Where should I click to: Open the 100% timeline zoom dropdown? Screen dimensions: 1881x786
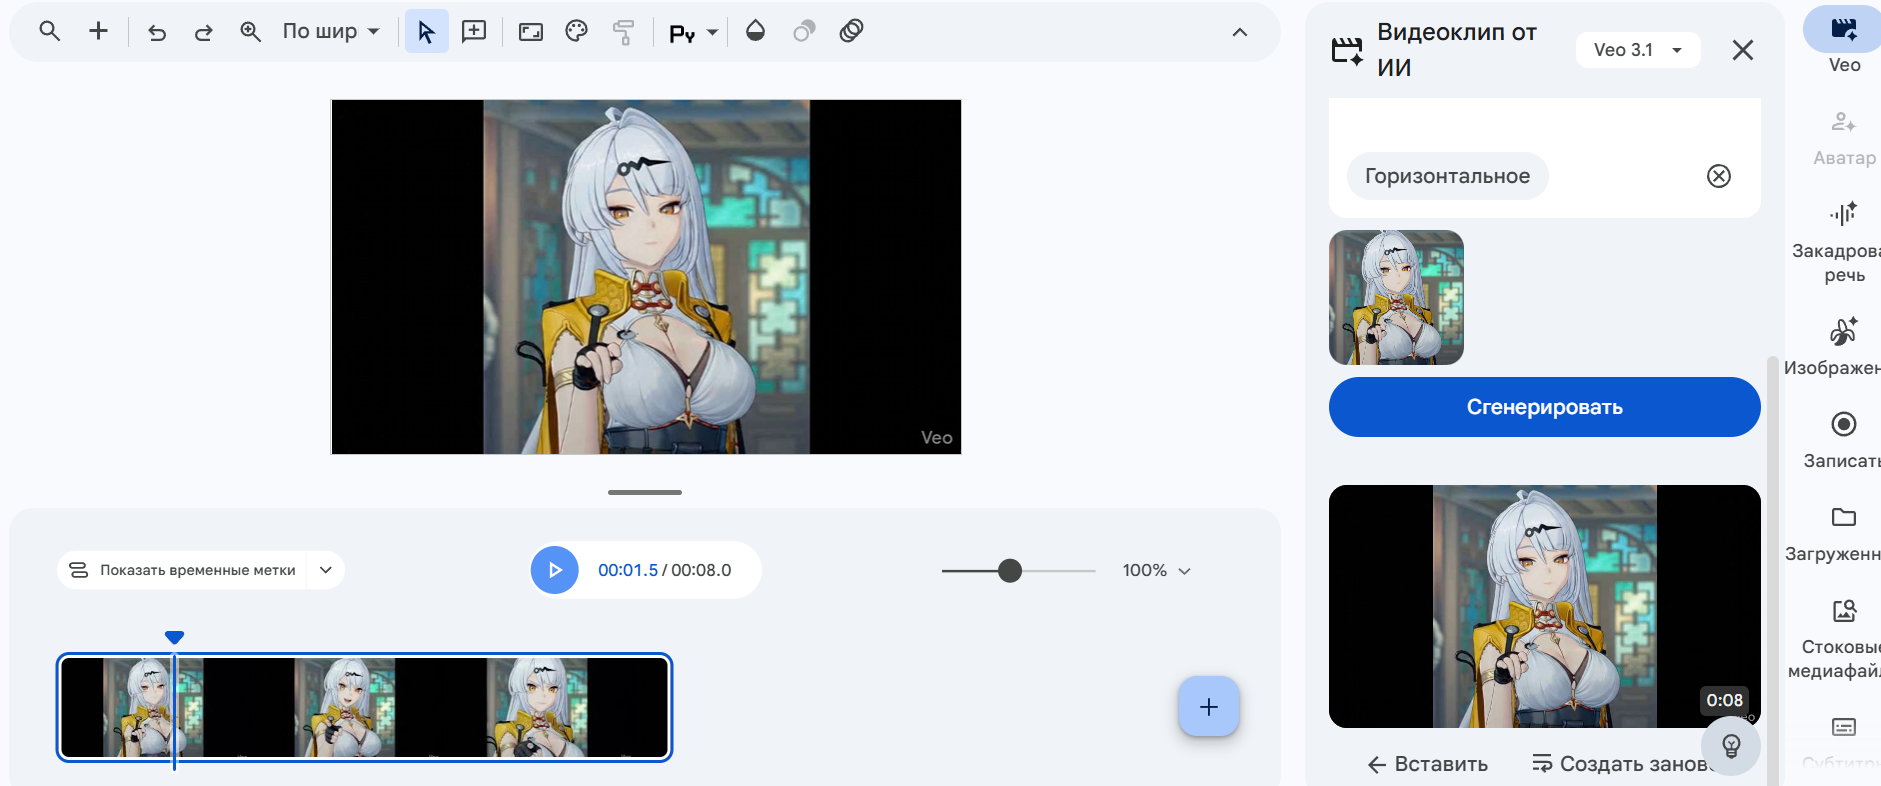[1157, 570]
